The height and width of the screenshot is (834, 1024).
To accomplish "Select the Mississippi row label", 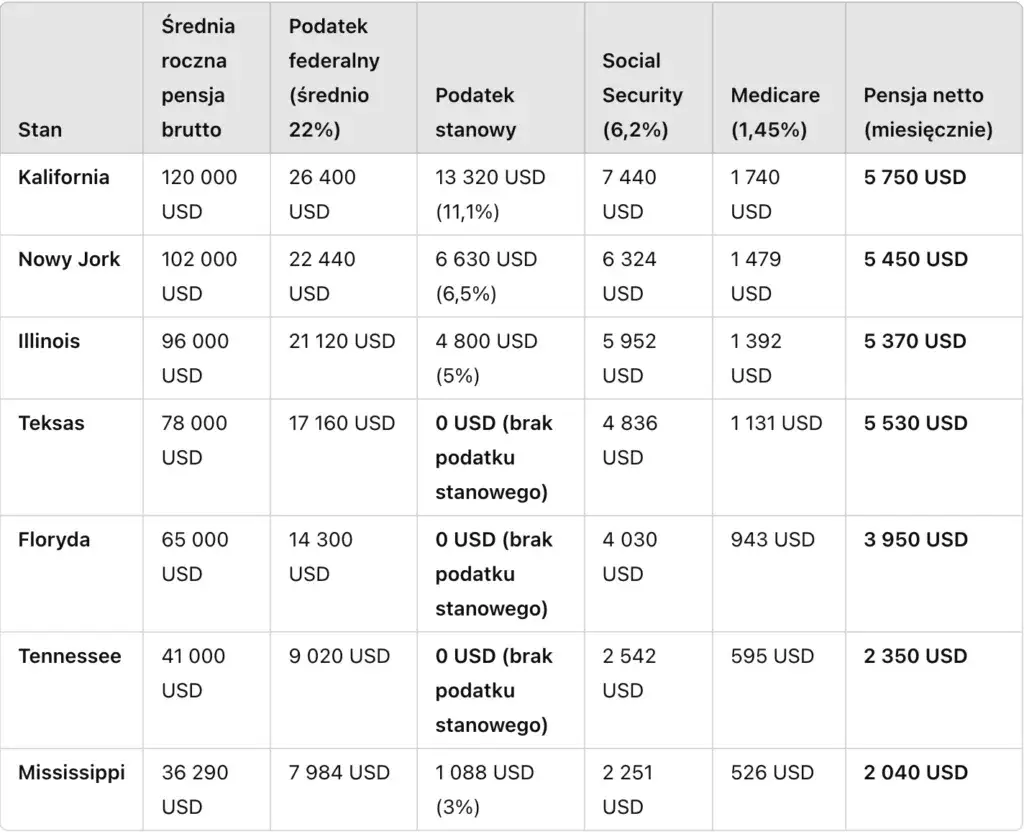I will (72, 773).
